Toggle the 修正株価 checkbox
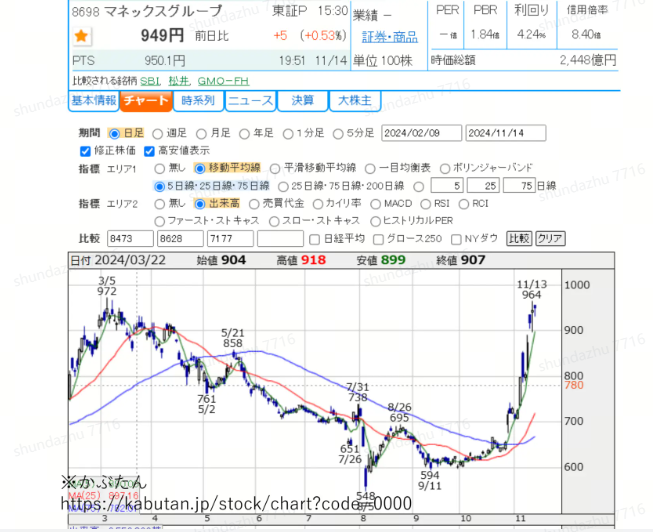 point(85,151)
